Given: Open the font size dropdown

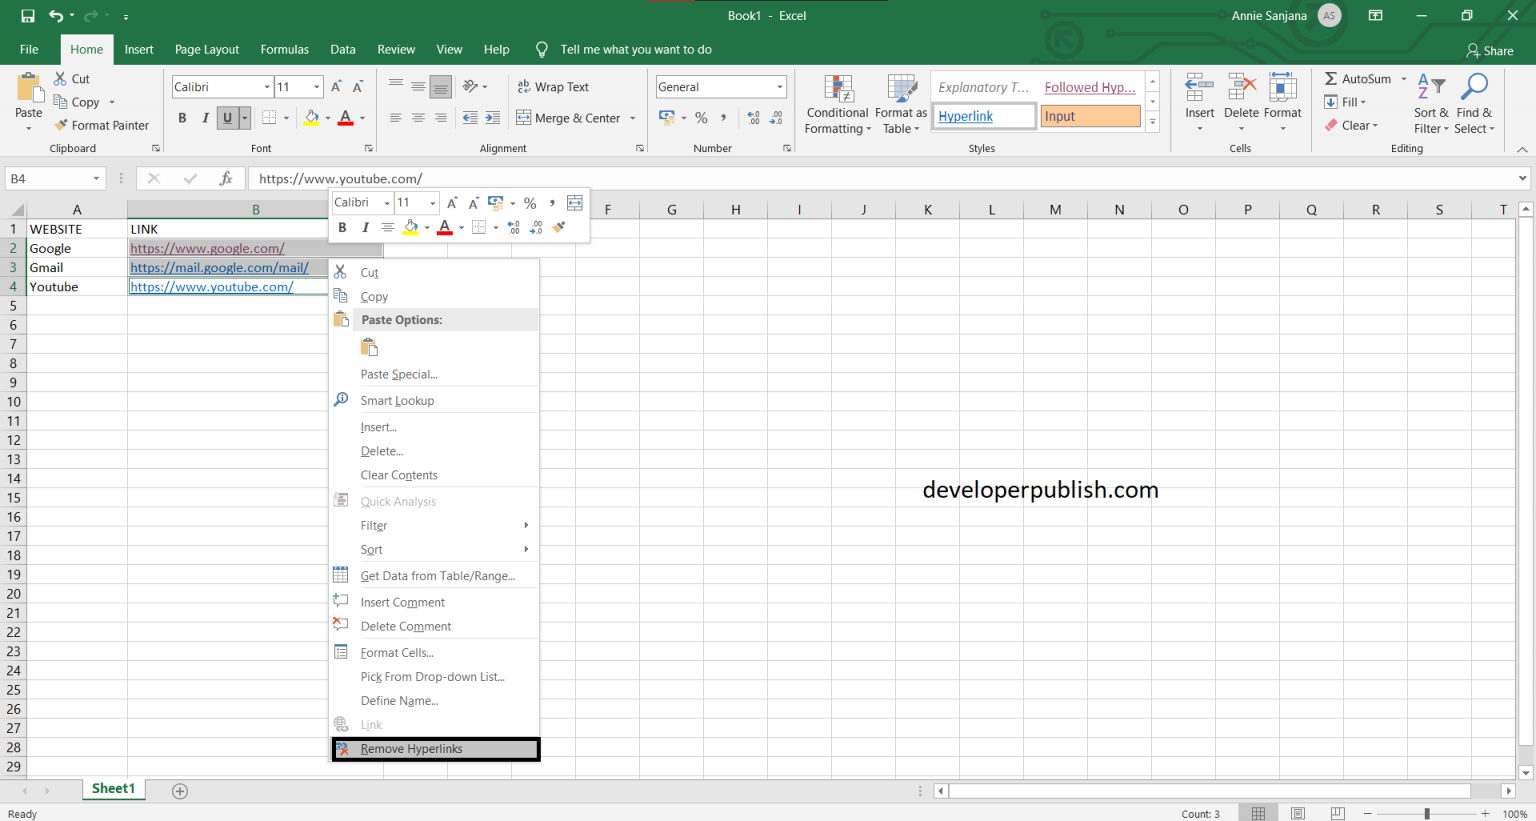Looking at the screenshot, I should tap(316, 86).
